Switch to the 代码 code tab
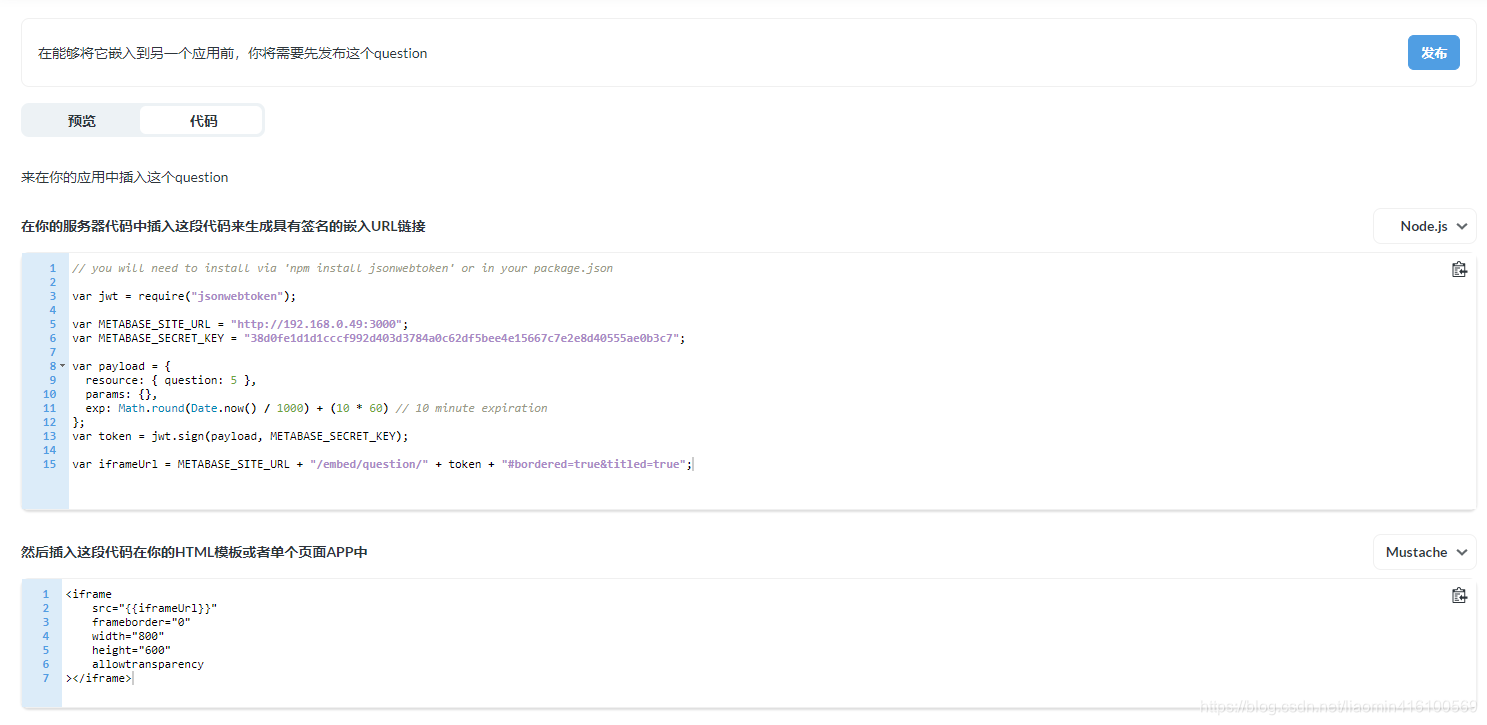This screenshot has width=1487, height=725. click(203, 121)
